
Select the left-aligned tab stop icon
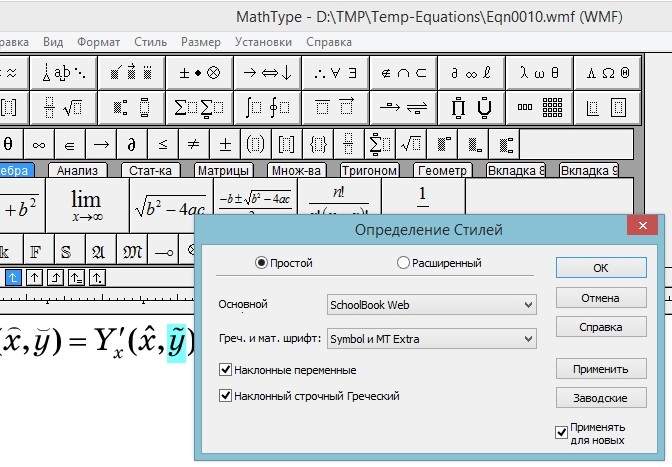(13, 278)
